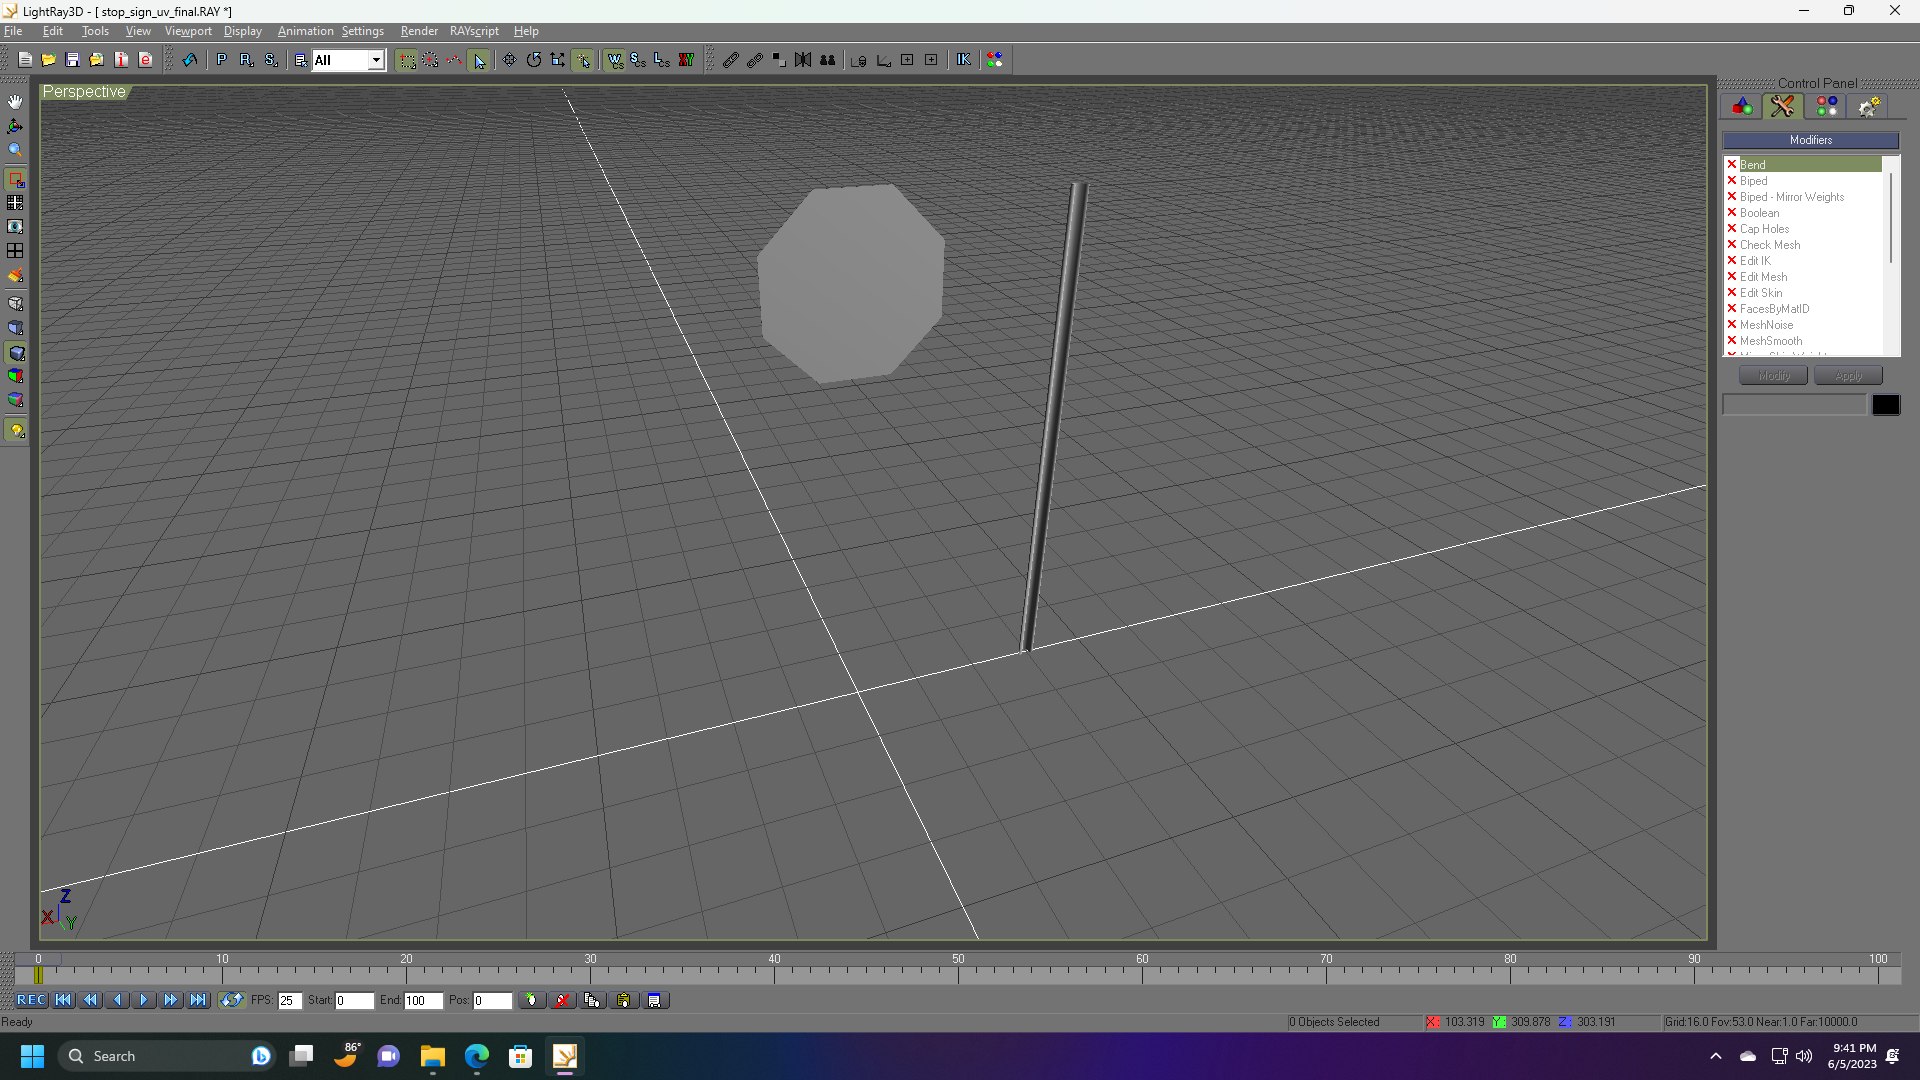Viewport: 1920px width, 1080px height.
Task: Switch to the Create tab in Control Panel
Action: (x=1742, y=106)
